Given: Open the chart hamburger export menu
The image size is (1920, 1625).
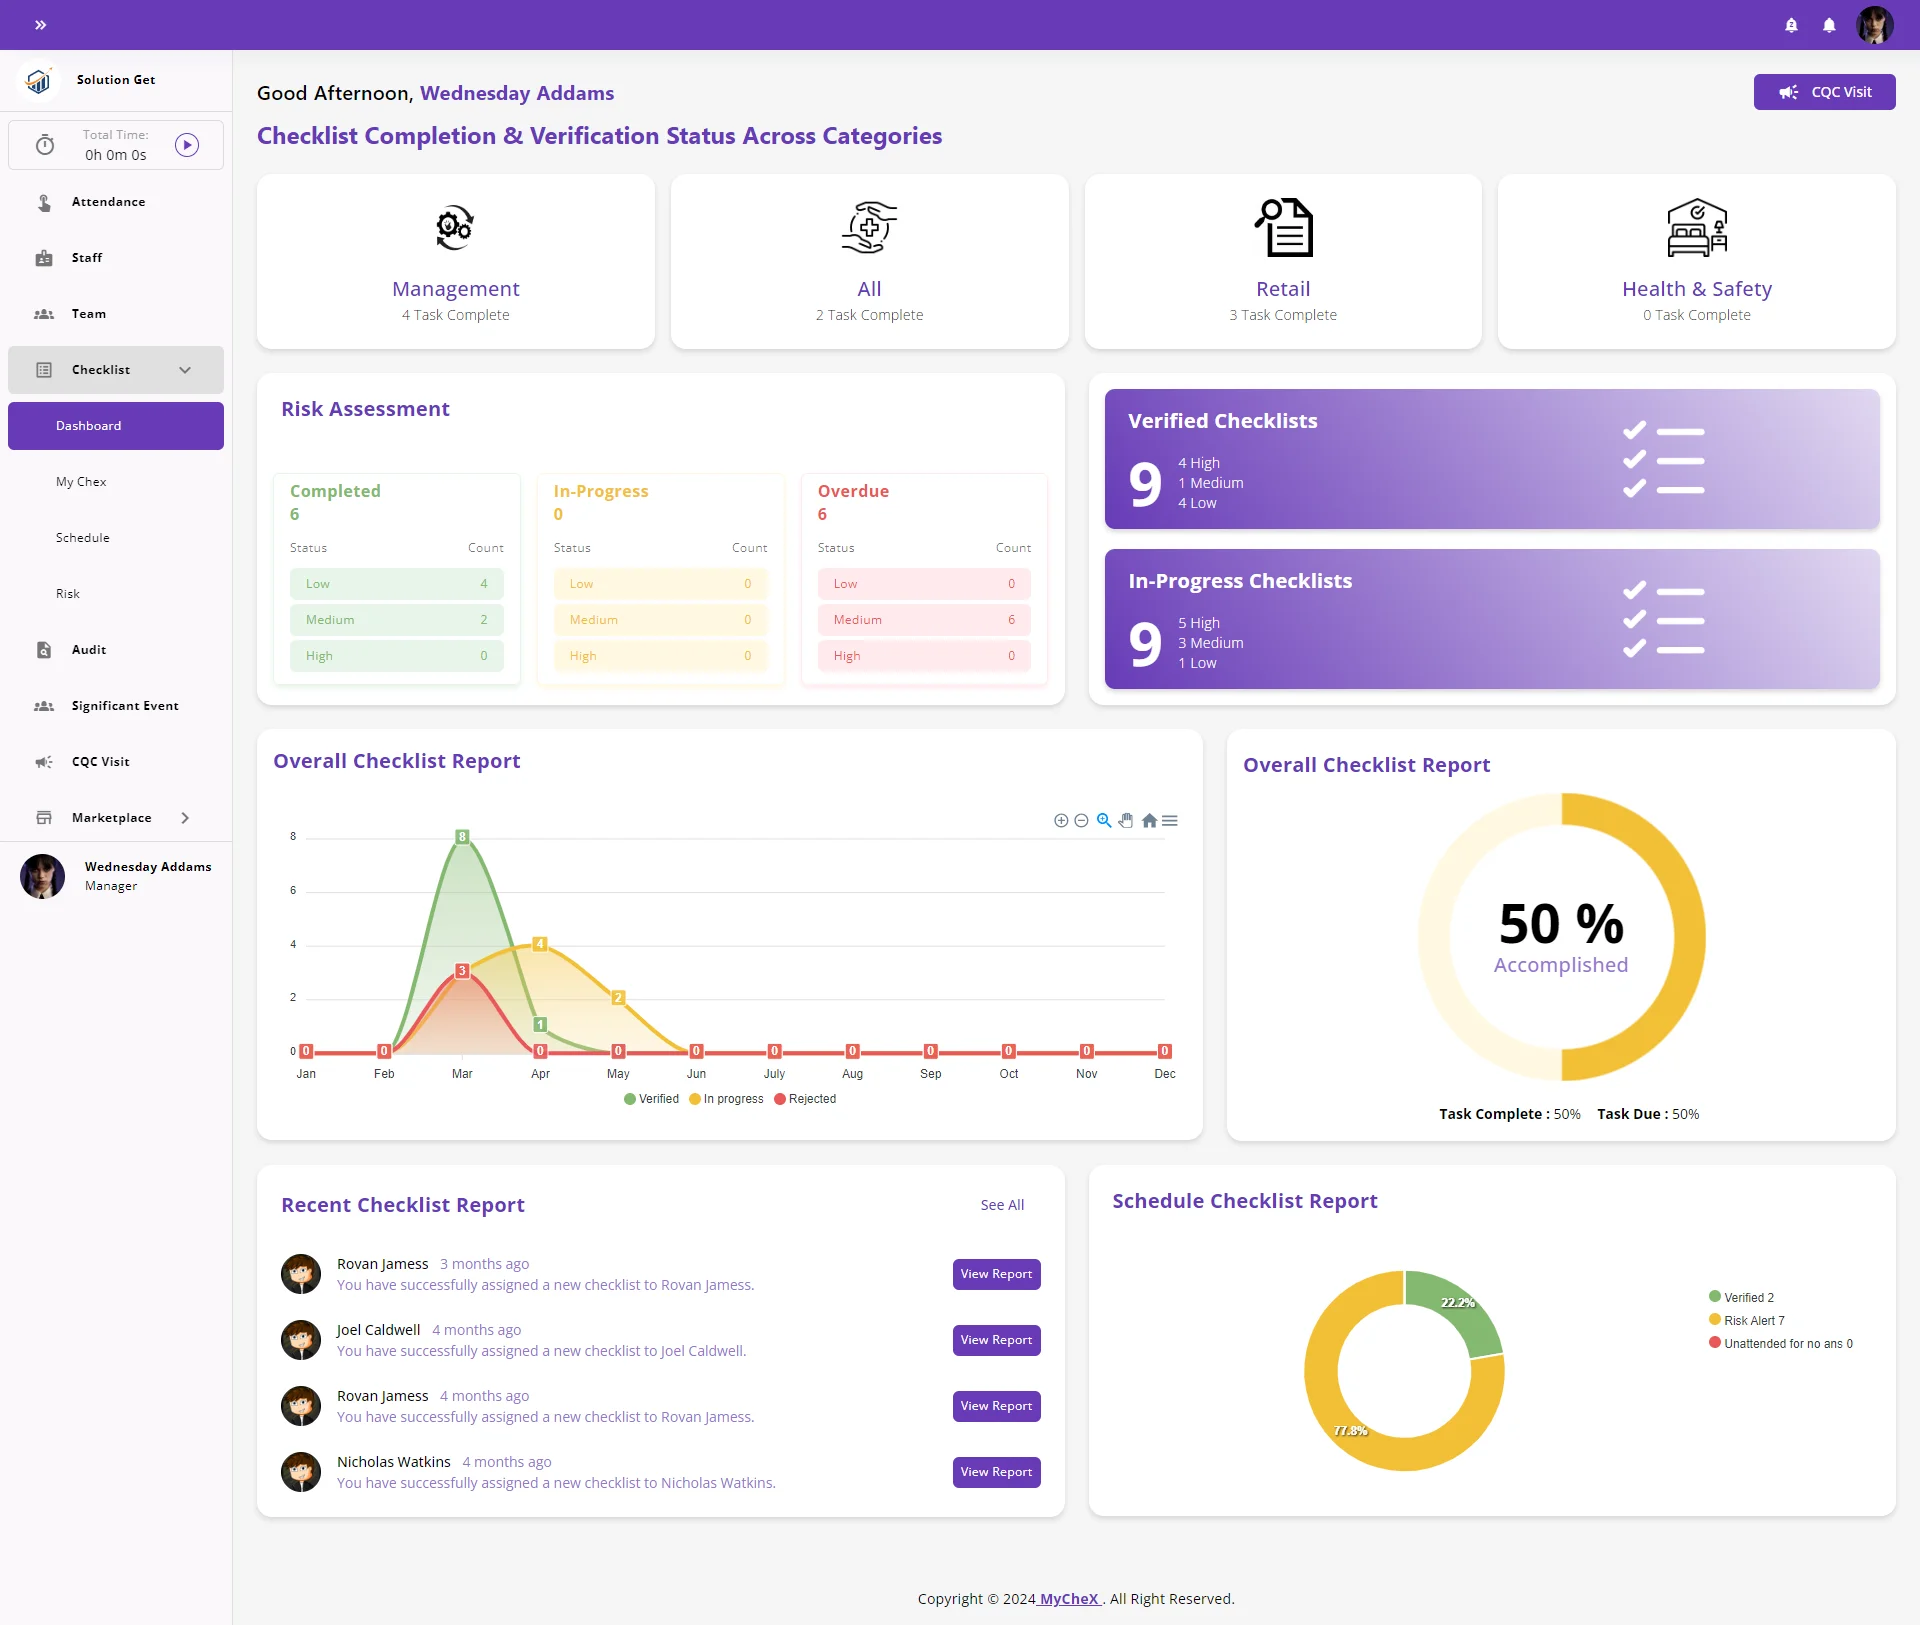Looking at the screenshot, I should coord(1170,821).
